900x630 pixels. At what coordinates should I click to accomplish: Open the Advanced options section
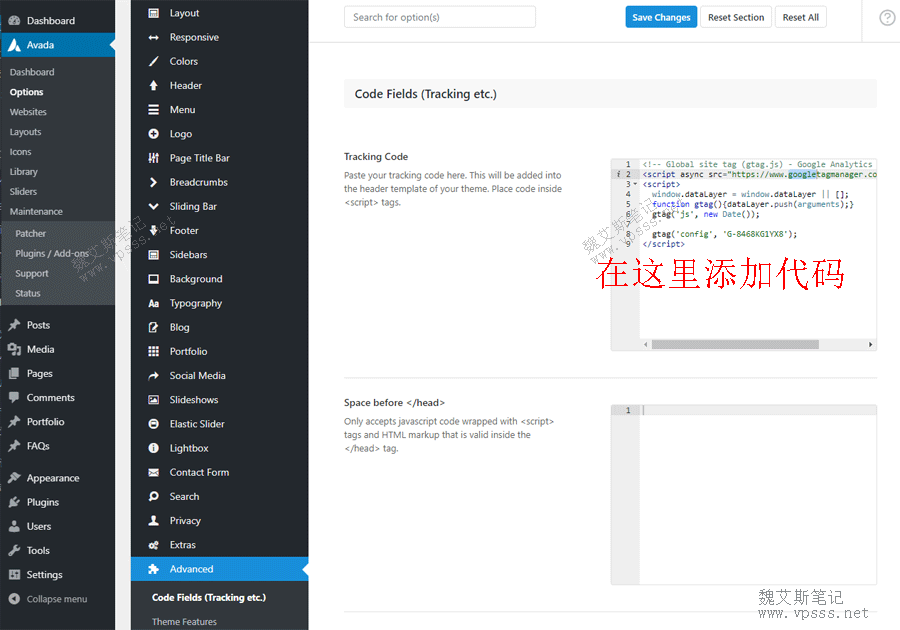tap(191, 569)
